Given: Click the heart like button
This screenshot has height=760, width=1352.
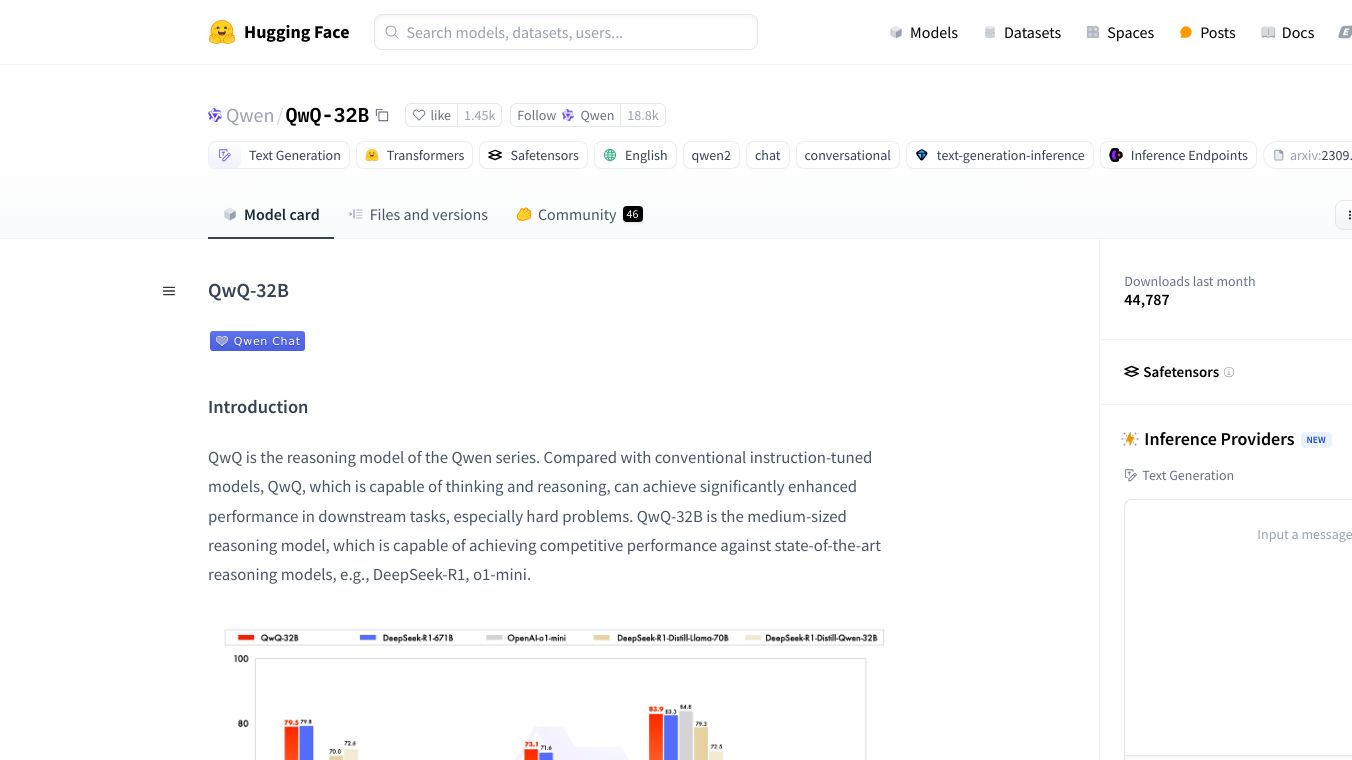Looking at the screenshot, I should (432, 115).
